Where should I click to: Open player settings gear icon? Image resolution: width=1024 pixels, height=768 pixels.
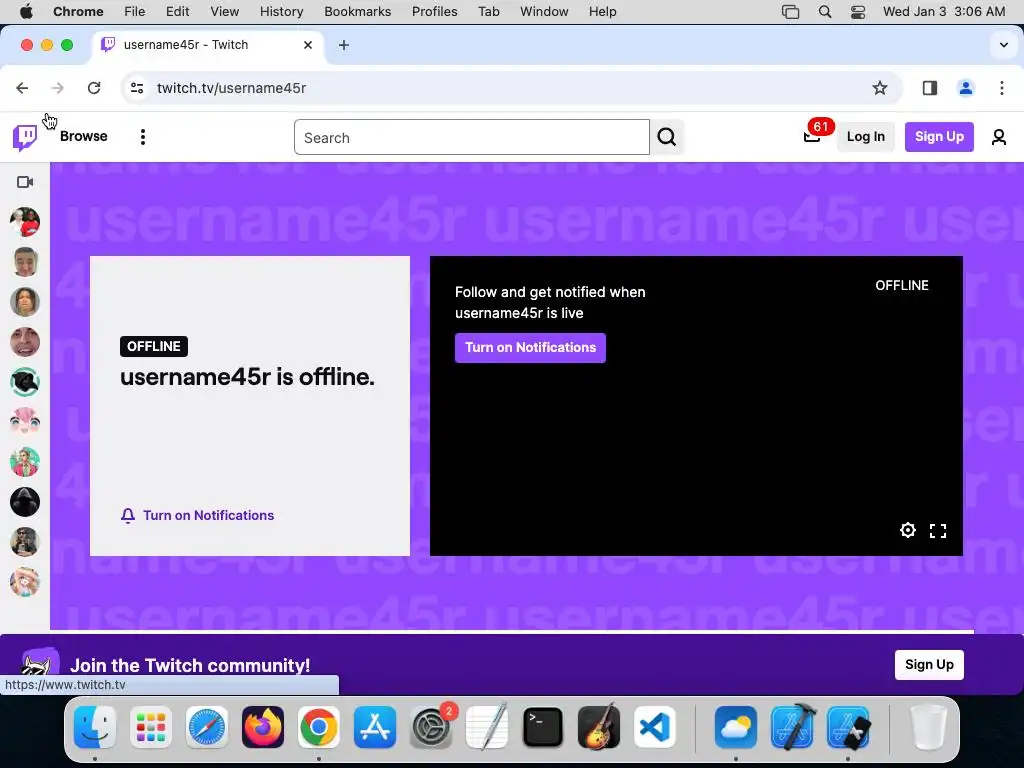908,530
